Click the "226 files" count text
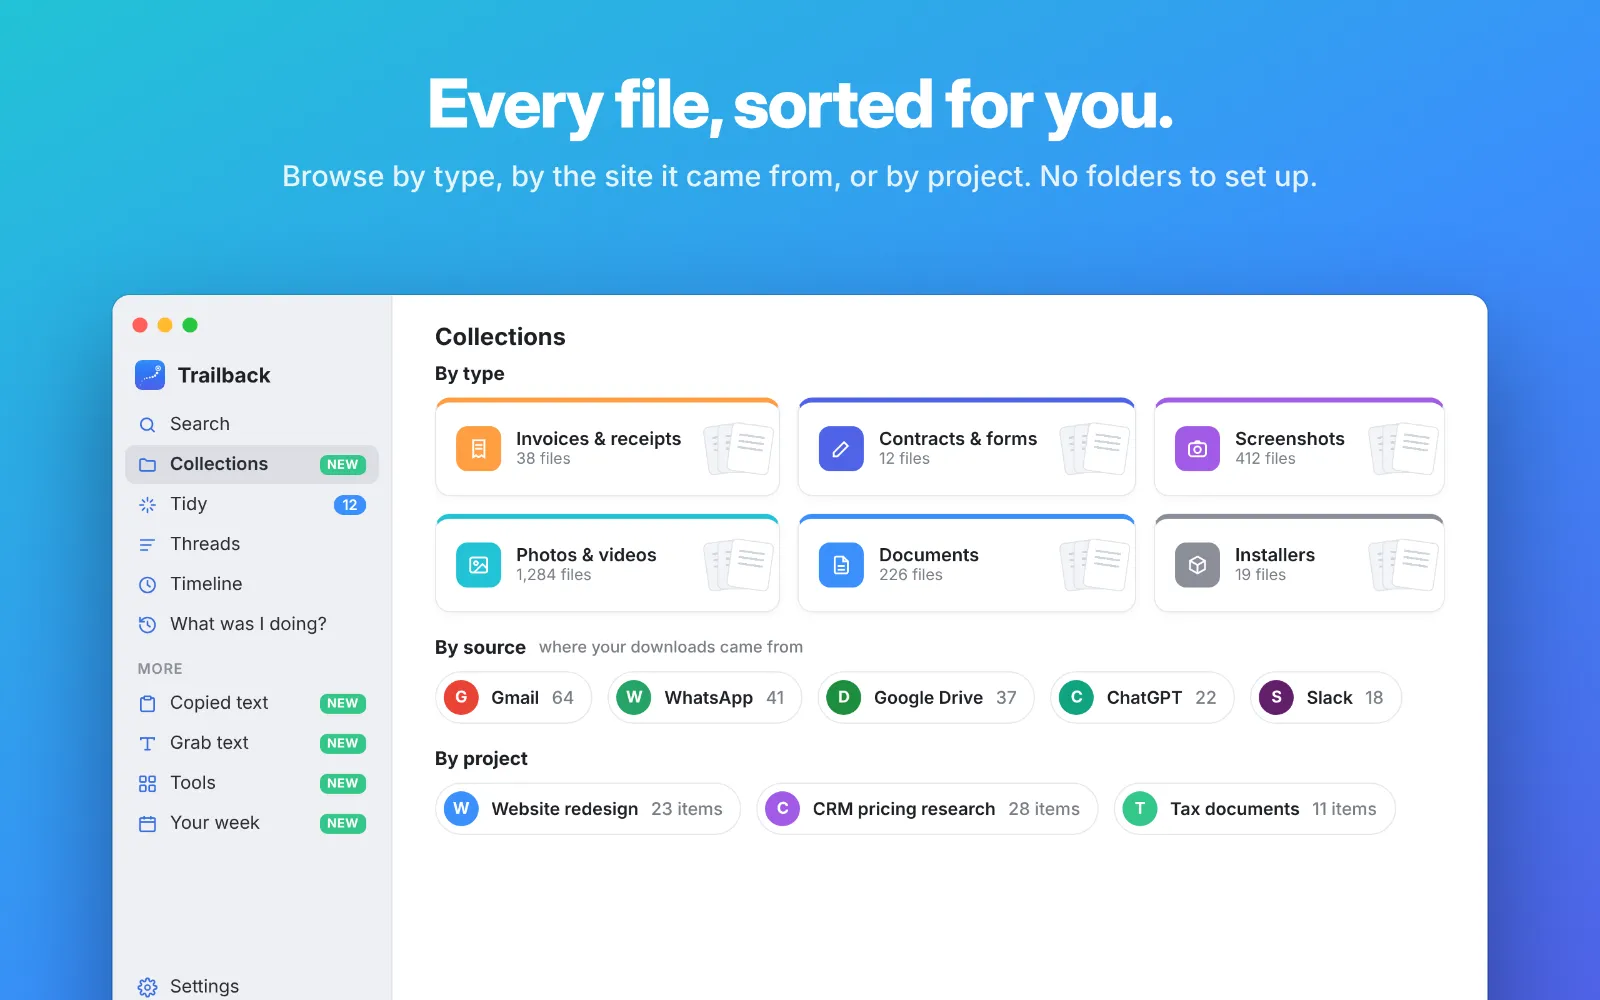Image resolution: width=1600 pixels, height=1000 pixels. click(x=911, y=575)
